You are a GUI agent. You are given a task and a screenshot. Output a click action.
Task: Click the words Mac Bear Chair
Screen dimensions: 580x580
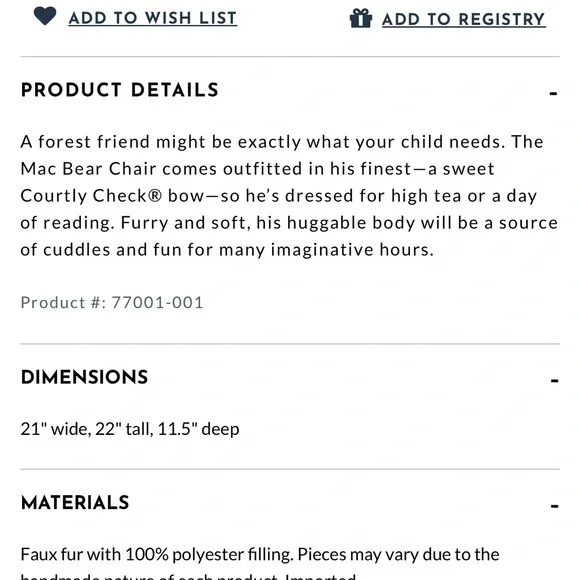[x=88, y=169]
